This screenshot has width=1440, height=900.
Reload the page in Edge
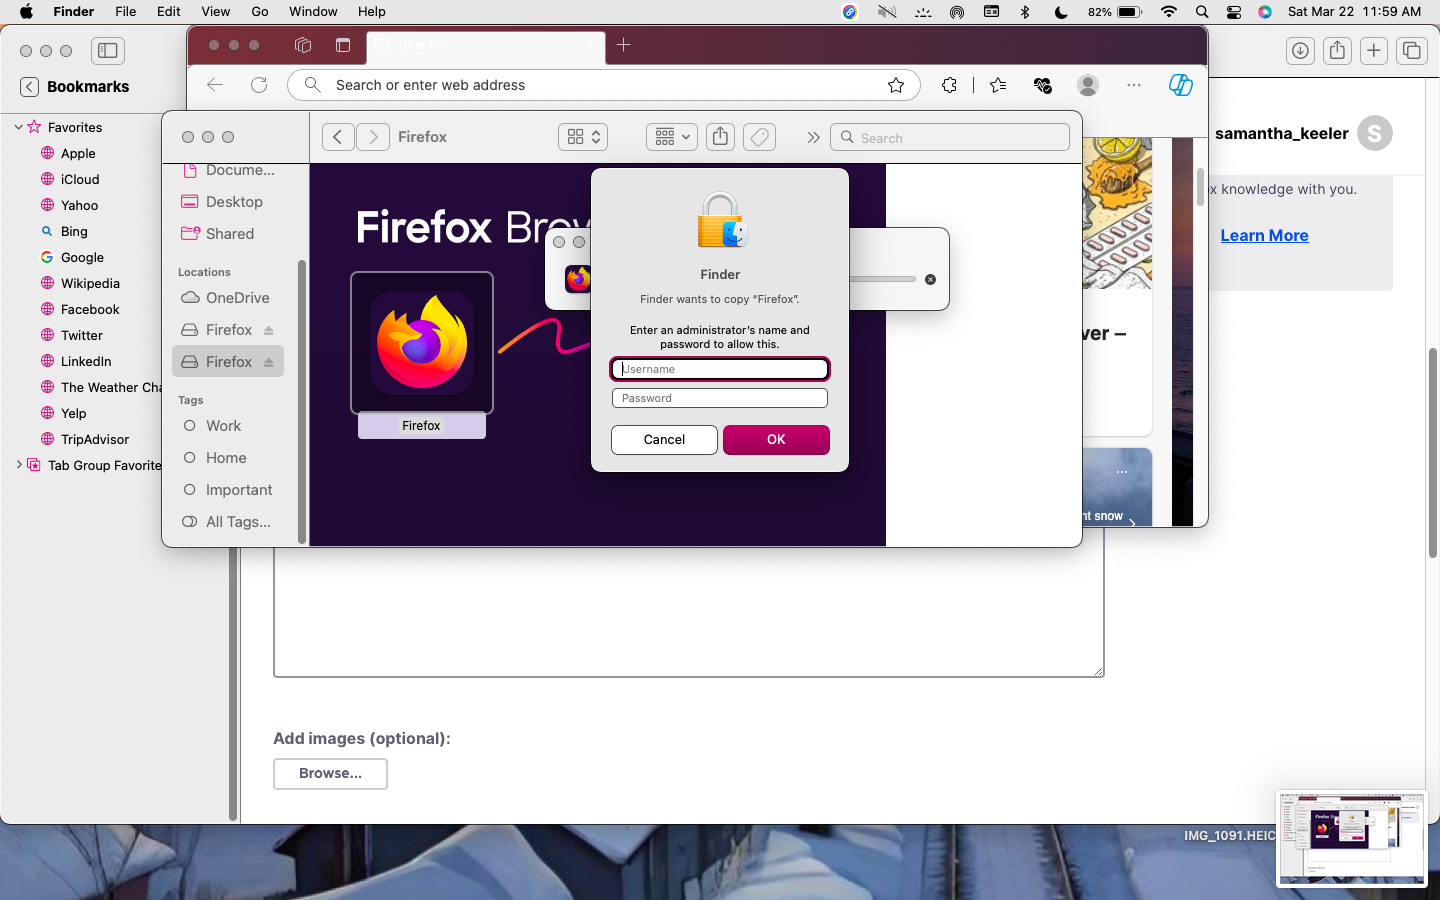click(x=259, y=85)
